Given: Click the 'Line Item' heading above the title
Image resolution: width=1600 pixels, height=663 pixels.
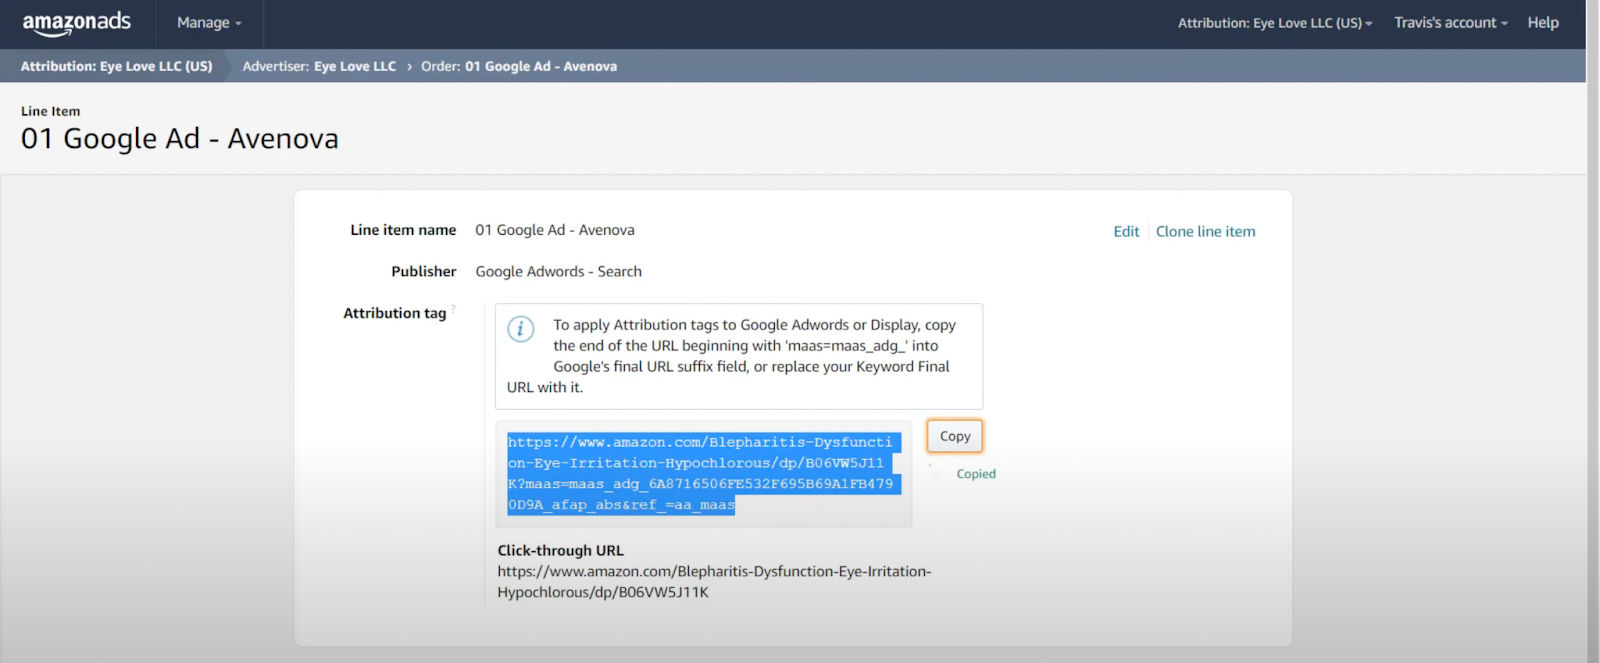Looking at the screenshot, I should click(x=51, y=111).
